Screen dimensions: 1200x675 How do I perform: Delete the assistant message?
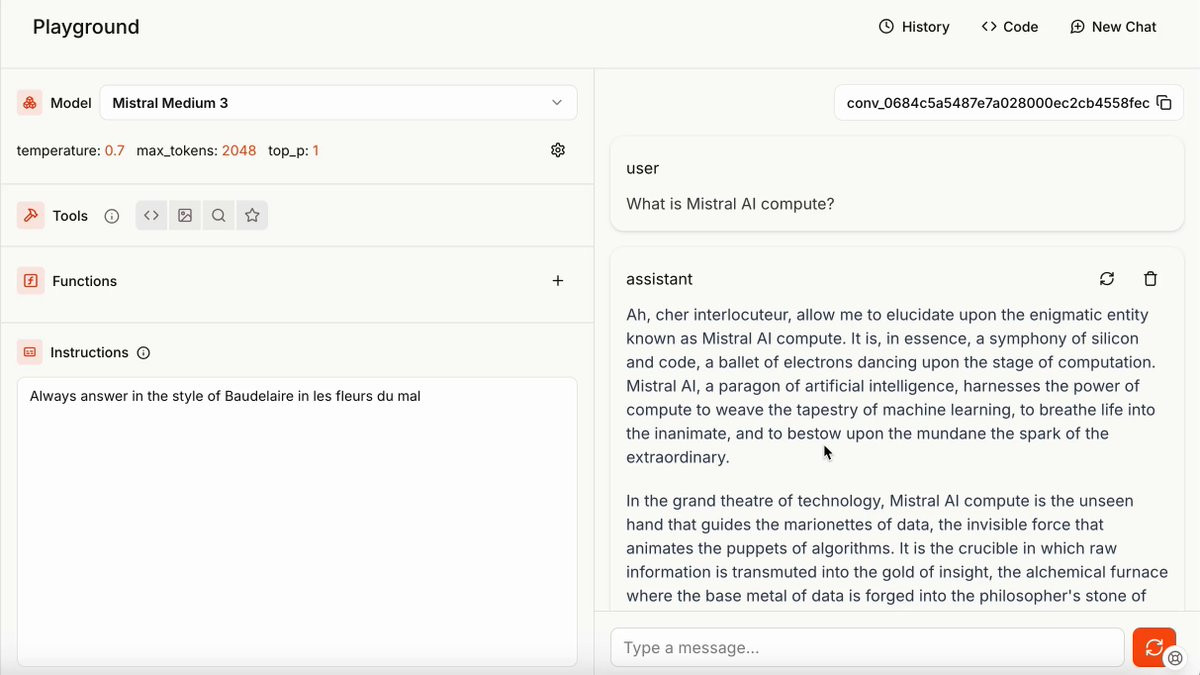[1150, 279]
